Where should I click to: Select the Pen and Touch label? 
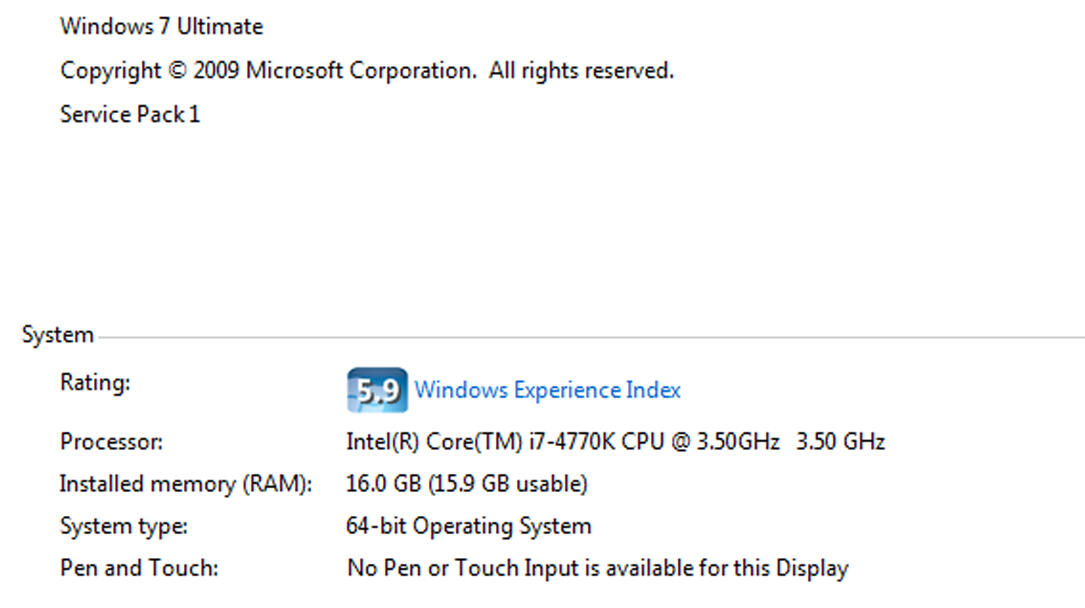point(139,569)
